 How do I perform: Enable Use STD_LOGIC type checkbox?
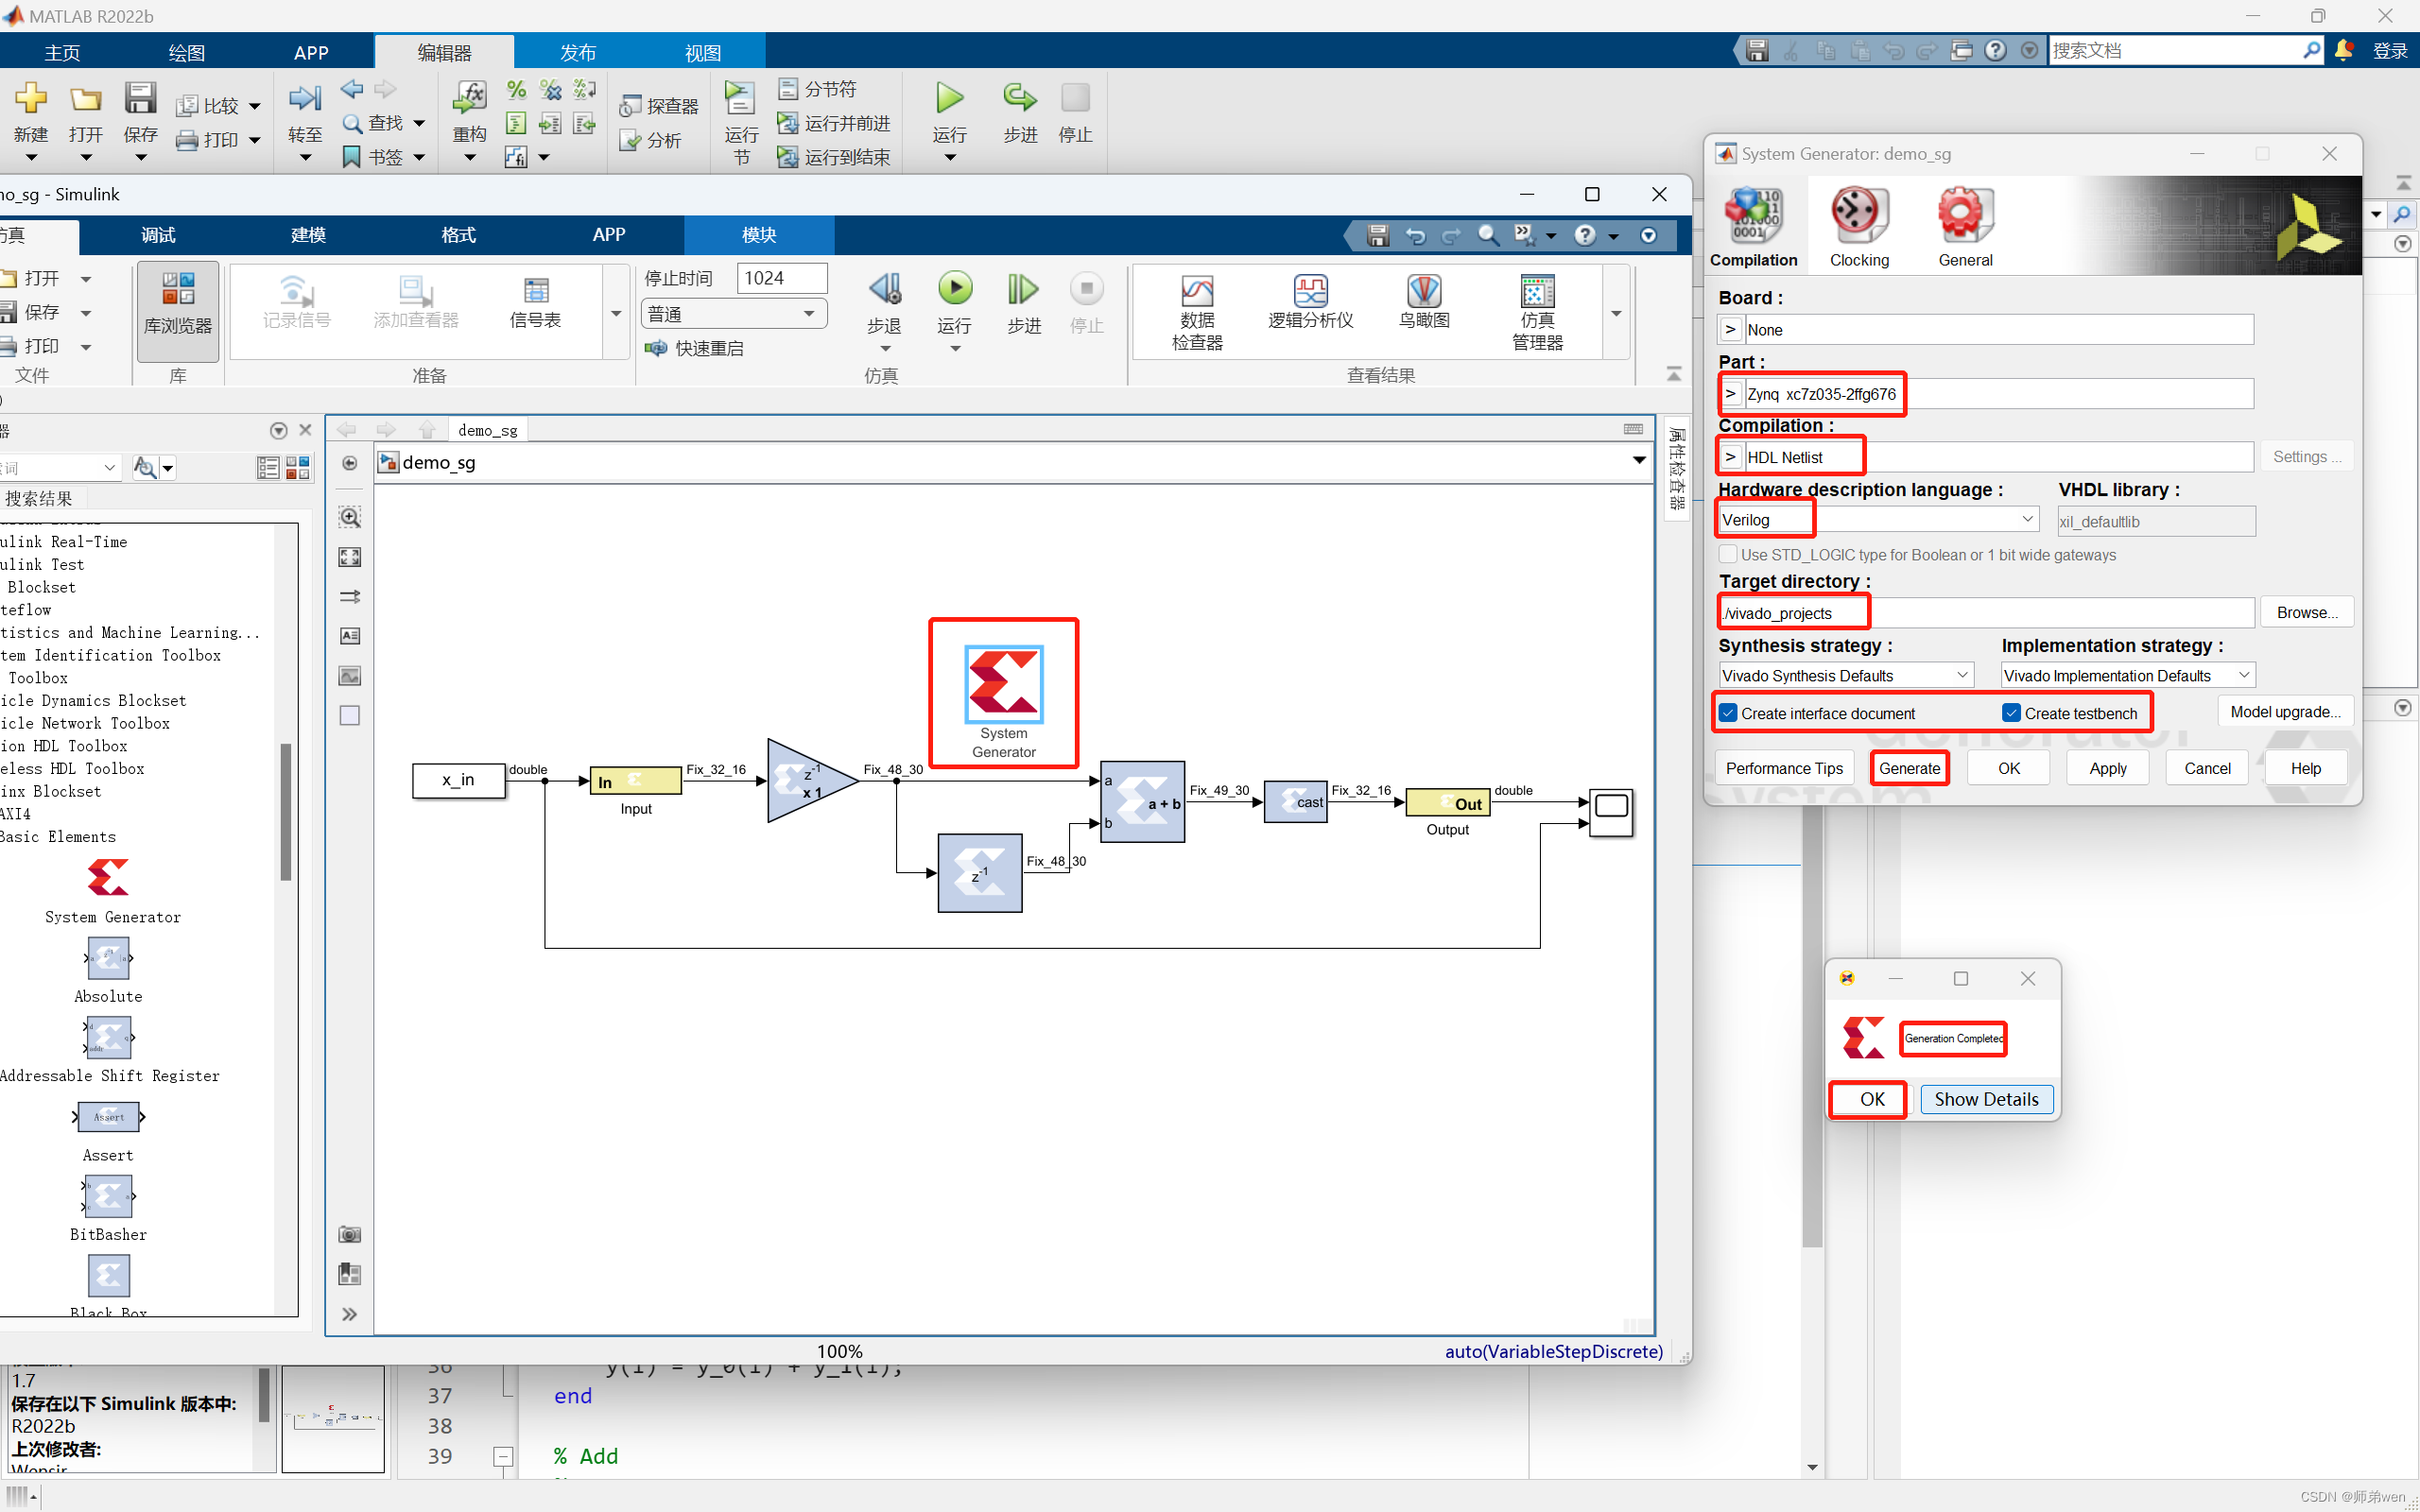click(1728, 554)
